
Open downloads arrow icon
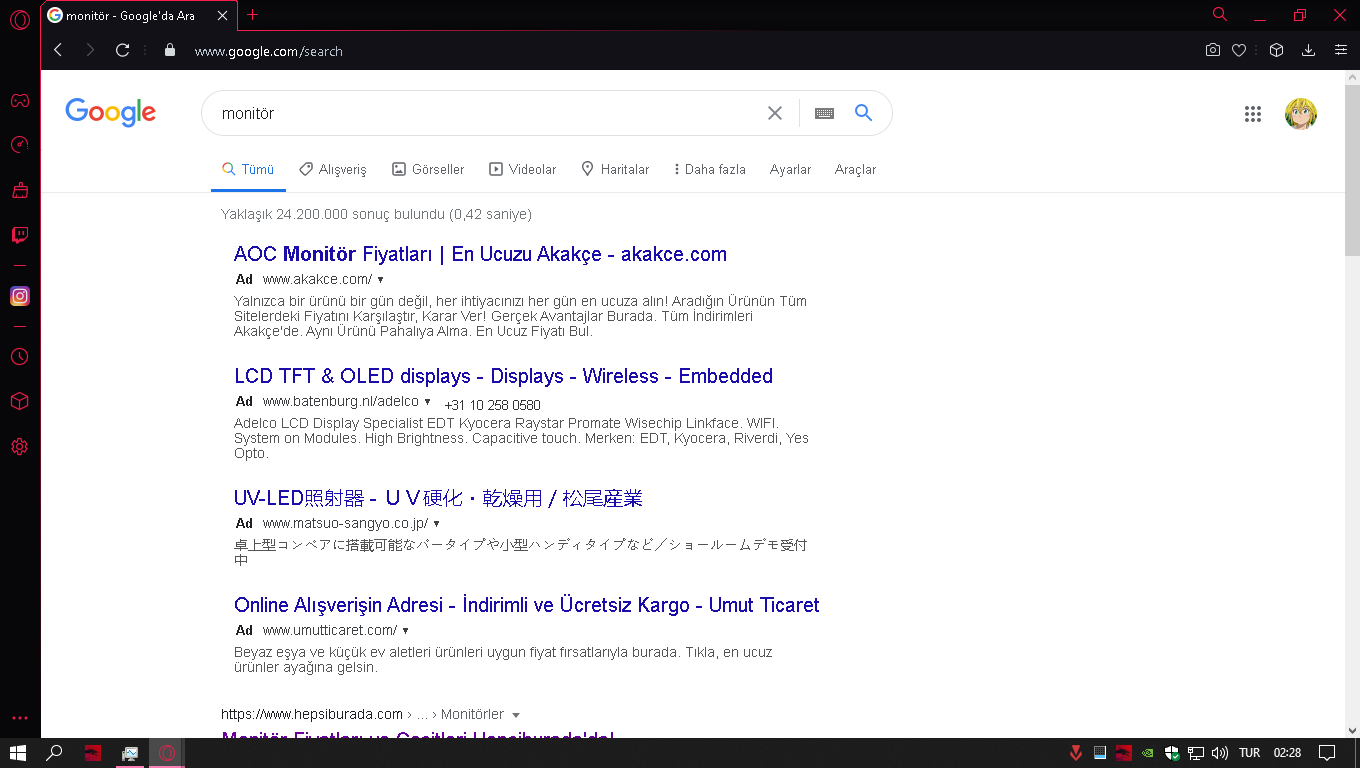point(1308,50)
